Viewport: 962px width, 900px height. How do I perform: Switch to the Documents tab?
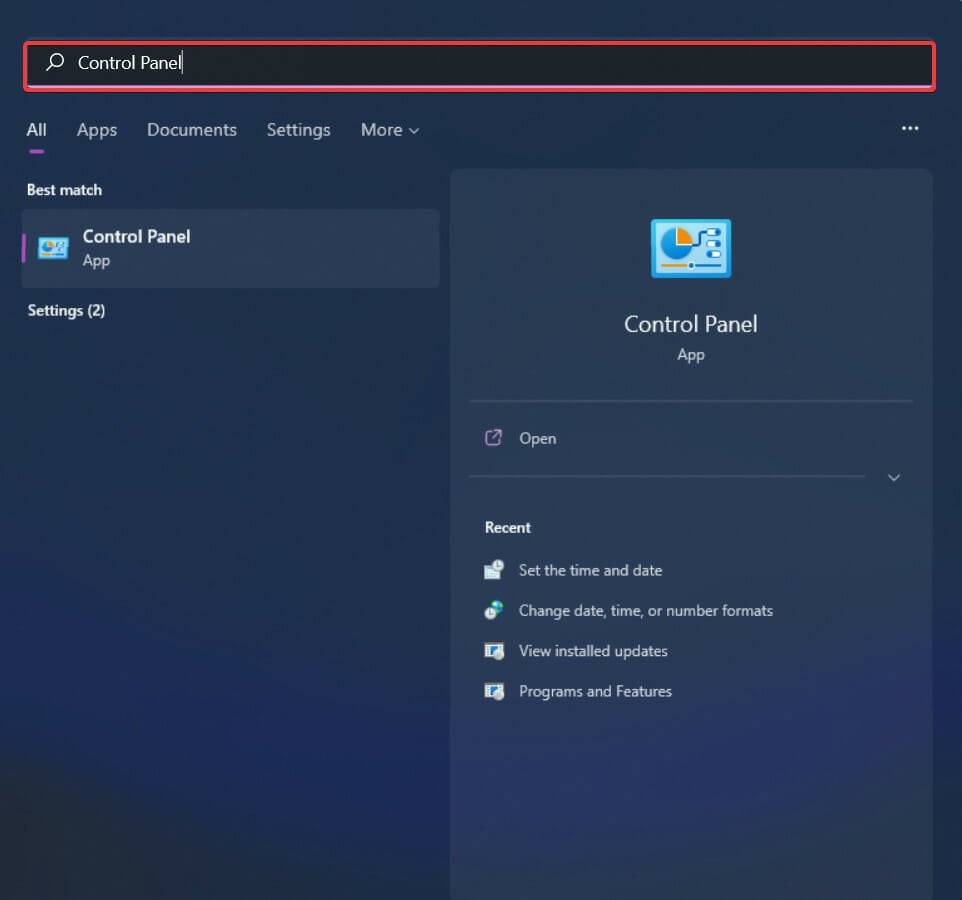tap(192, 130)
